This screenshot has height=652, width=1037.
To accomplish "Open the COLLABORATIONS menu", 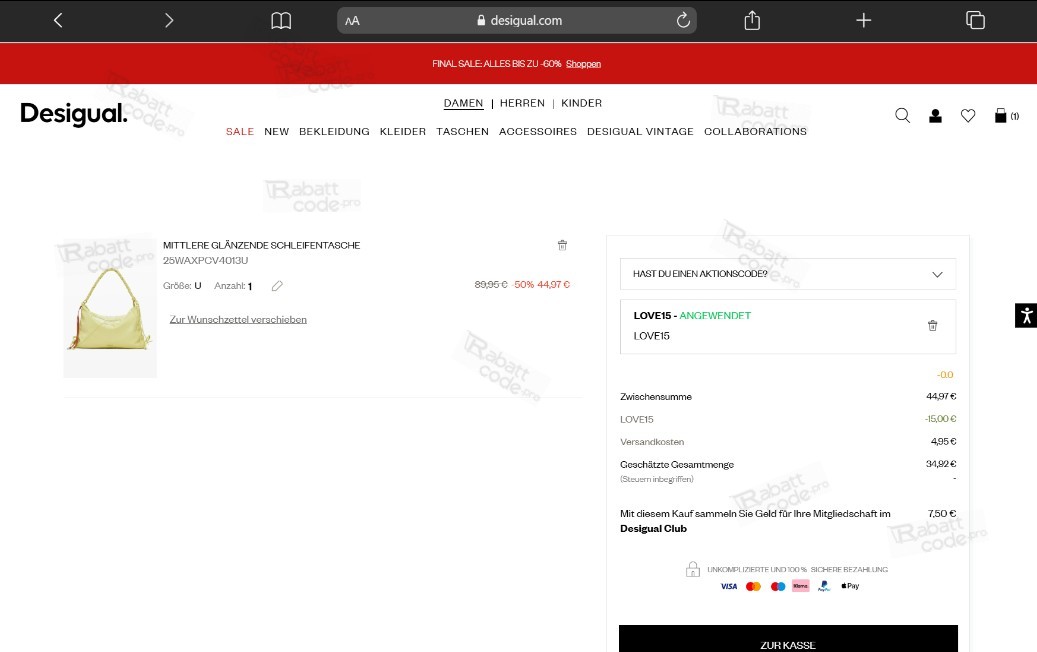I will coord(755,132).
